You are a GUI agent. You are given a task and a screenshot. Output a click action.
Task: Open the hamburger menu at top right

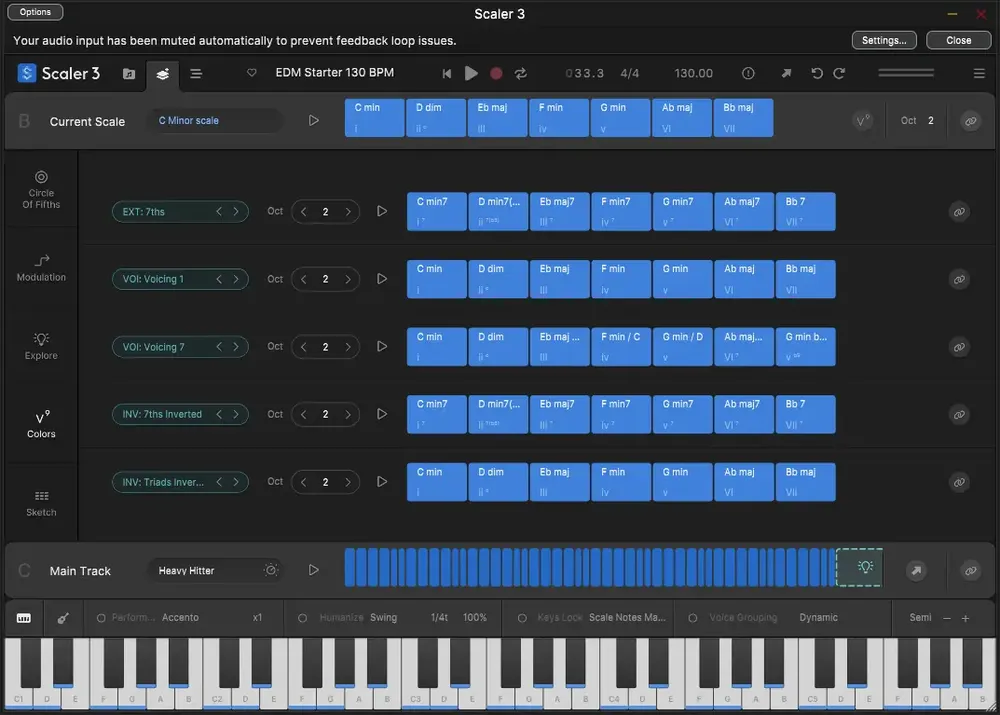pos(979,73)
